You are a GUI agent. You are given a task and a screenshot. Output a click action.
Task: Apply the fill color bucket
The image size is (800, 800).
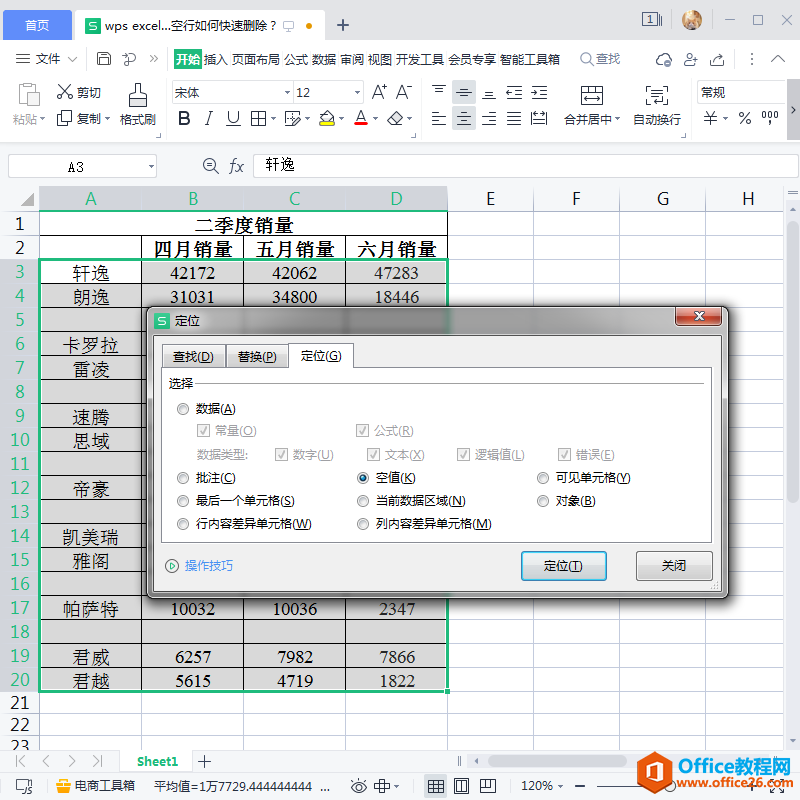pos(327,118)
